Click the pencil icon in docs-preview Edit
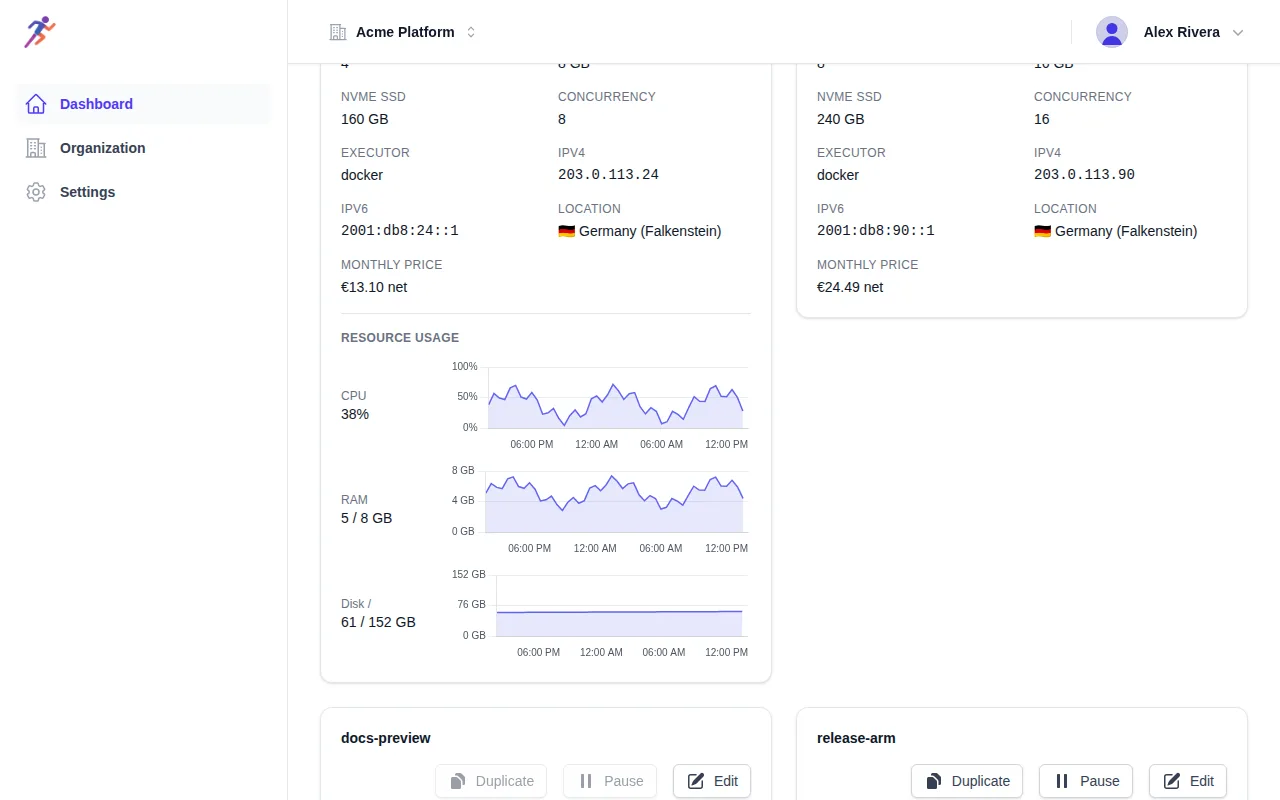Screen dimensions: 1280x800 [696, 781]
